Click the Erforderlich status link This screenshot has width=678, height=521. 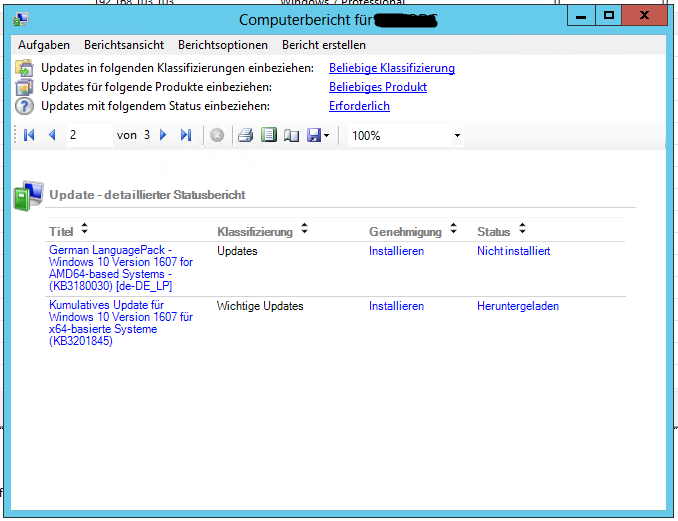point(359,106)
